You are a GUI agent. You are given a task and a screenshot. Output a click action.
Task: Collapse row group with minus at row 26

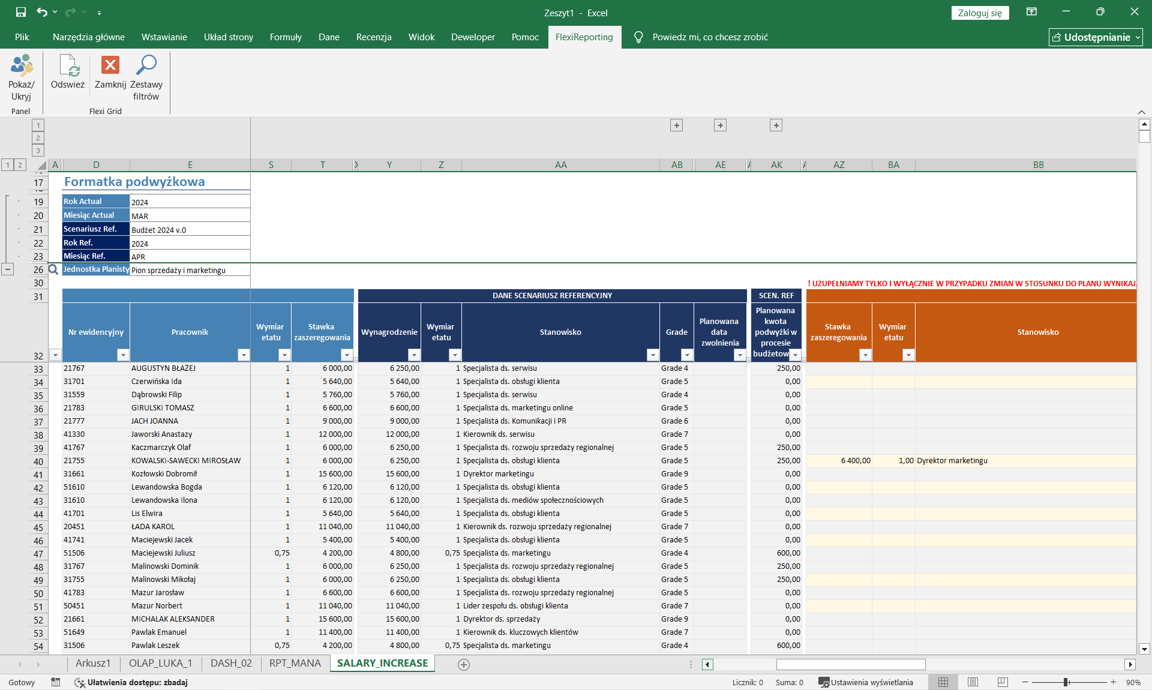pos(7,269)
